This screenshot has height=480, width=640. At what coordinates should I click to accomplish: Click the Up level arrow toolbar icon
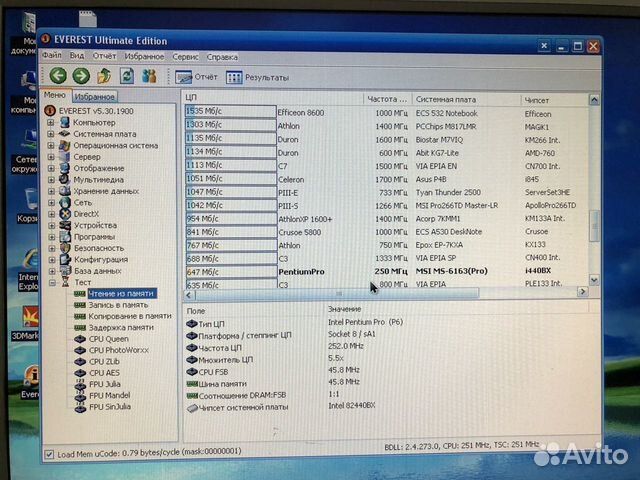pyautogui.click(x=104, y=76)
